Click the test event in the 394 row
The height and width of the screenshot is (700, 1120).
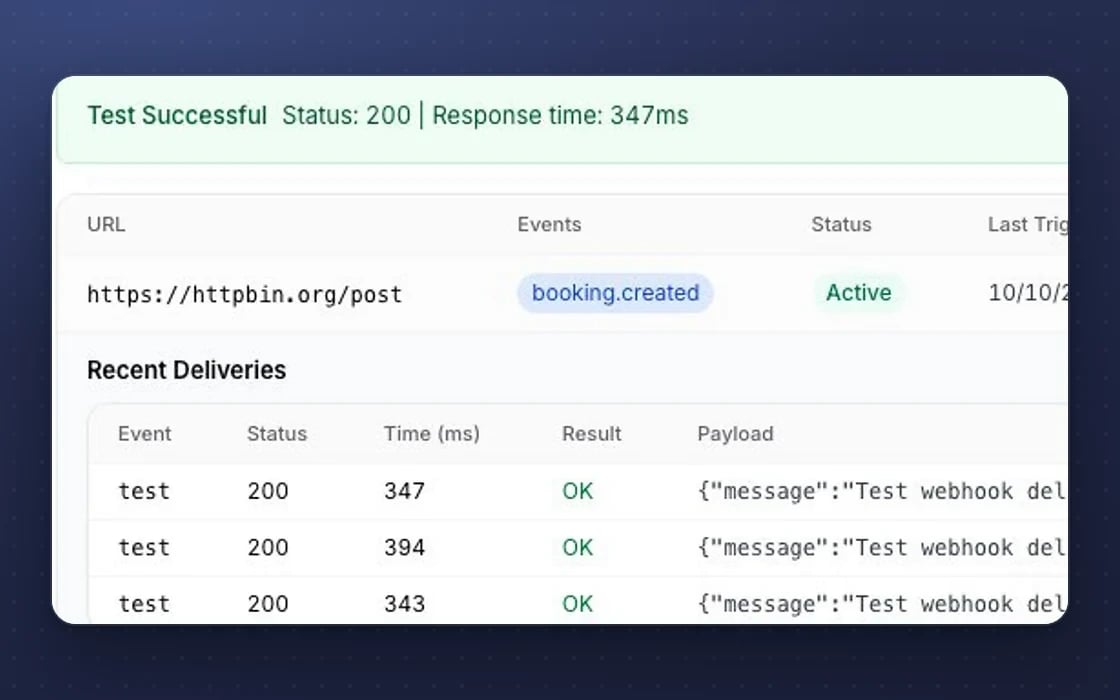point(144,548)
